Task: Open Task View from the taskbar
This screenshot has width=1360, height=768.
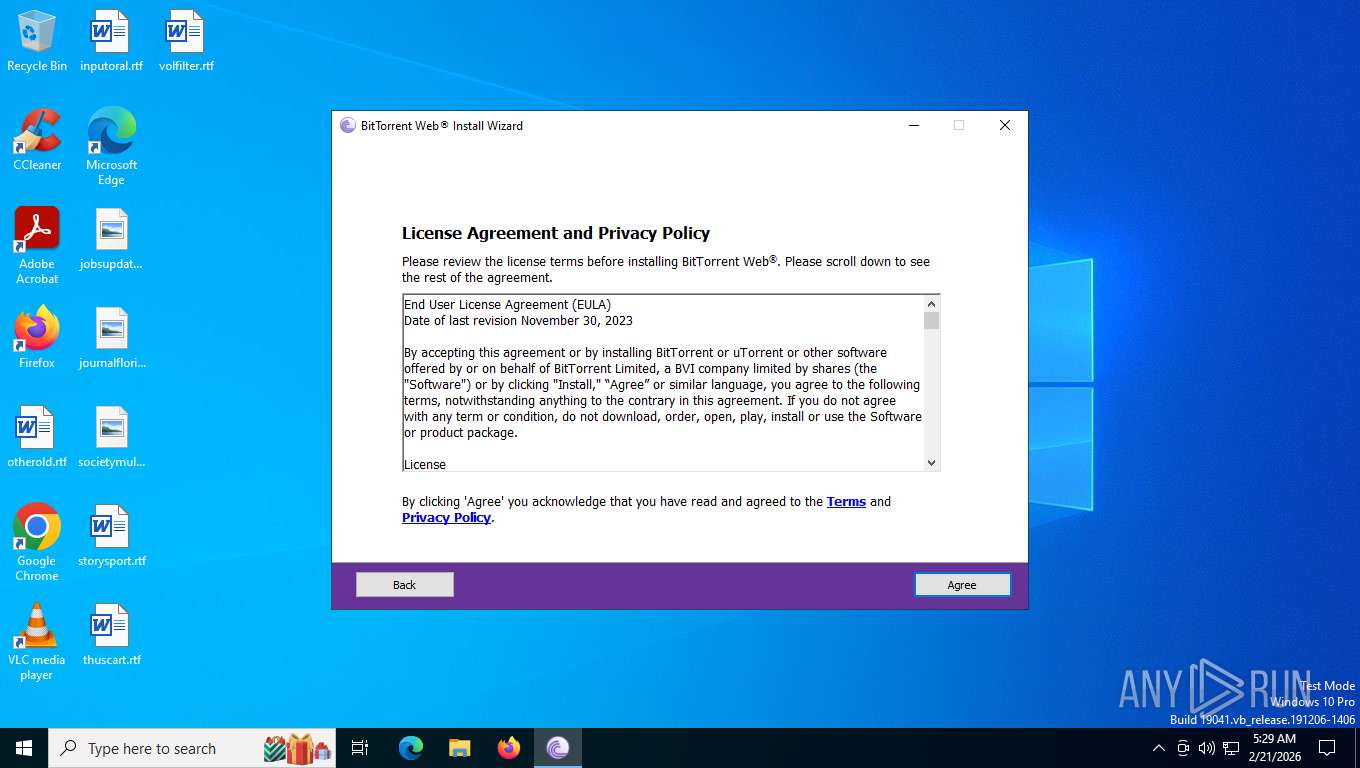Action: point(360,748)
